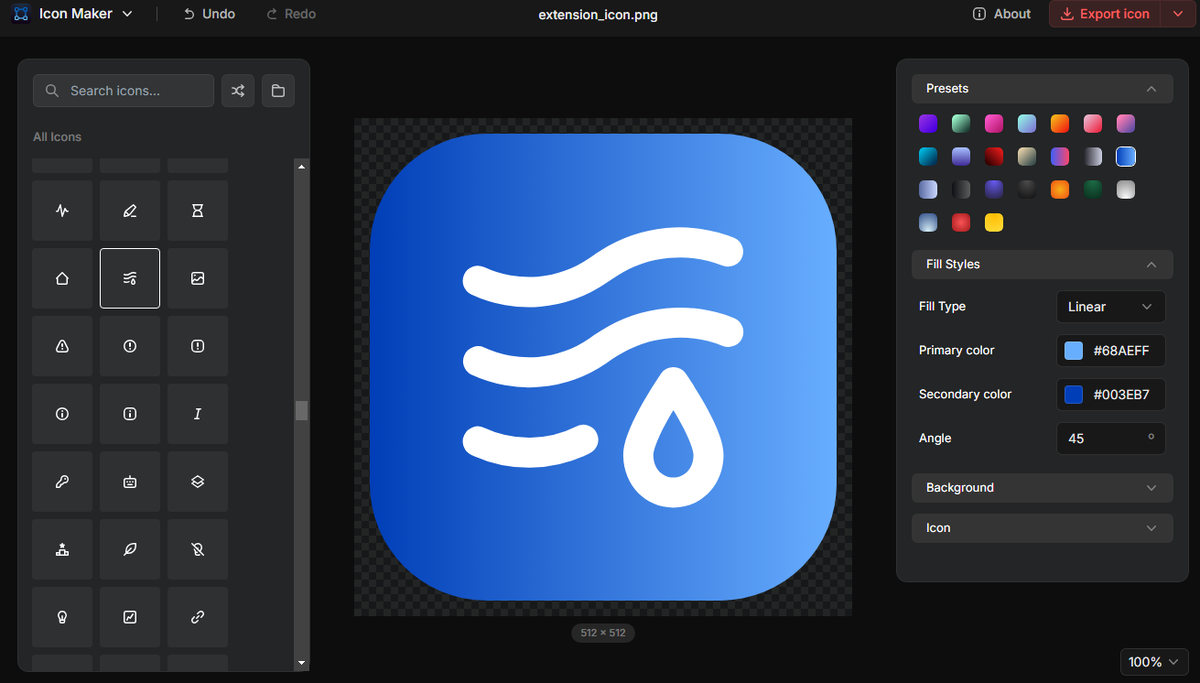Select the italic letter icon

point(198,414)
